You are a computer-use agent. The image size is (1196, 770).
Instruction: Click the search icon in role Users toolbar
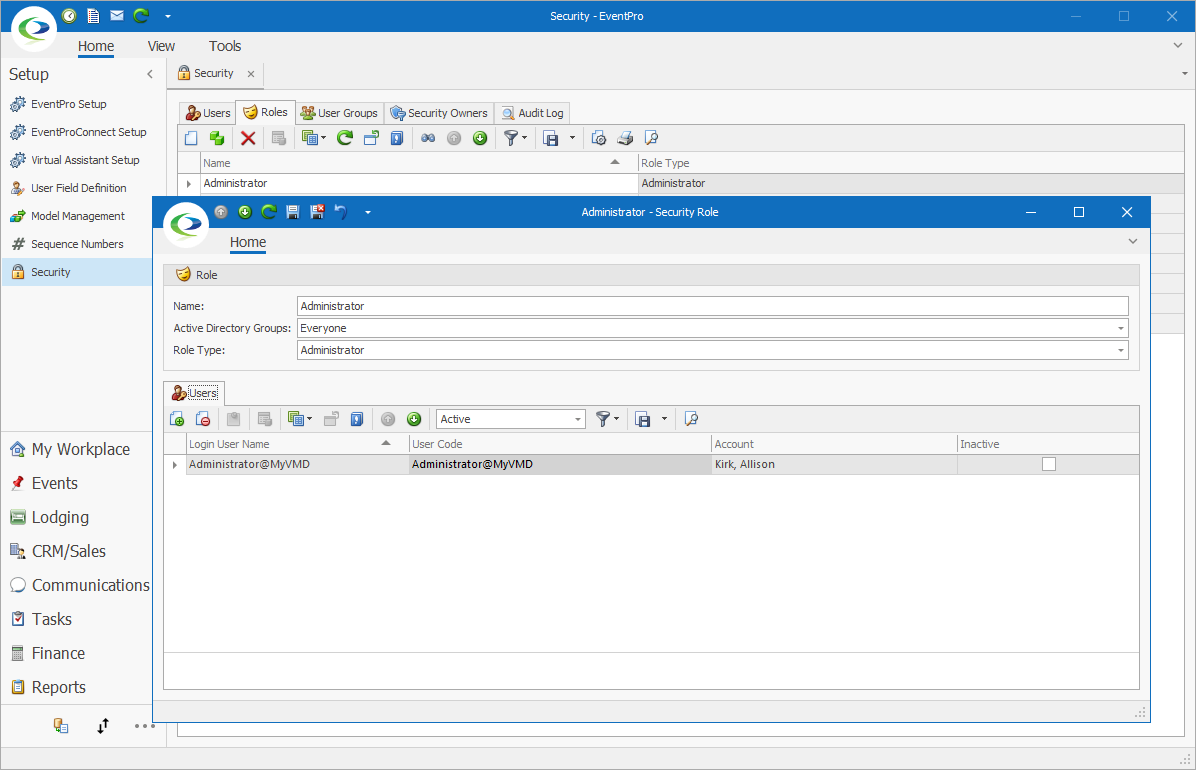[x=692, y=419]
